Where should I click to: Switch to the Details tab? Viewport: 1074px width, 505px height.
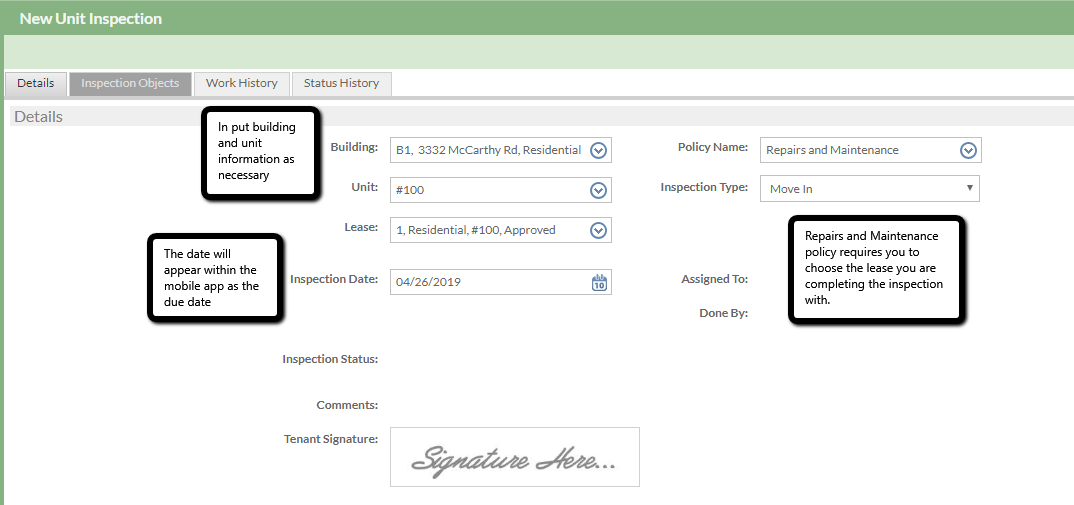[36, 84]
